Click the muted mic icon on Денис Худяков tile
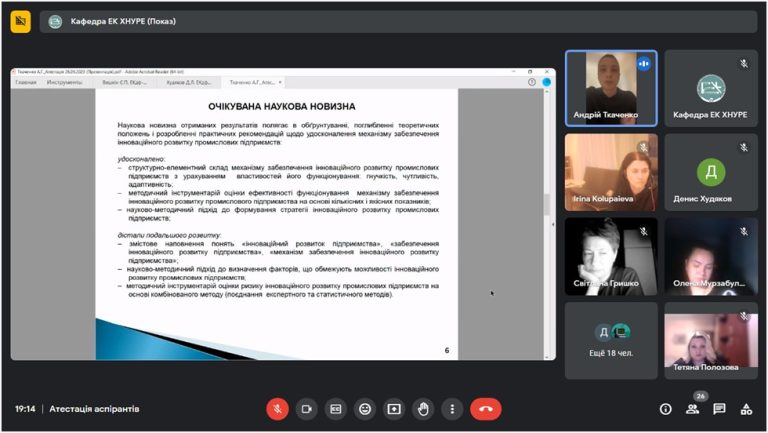Viewport: 768px width, 433px height. point(744,147)
